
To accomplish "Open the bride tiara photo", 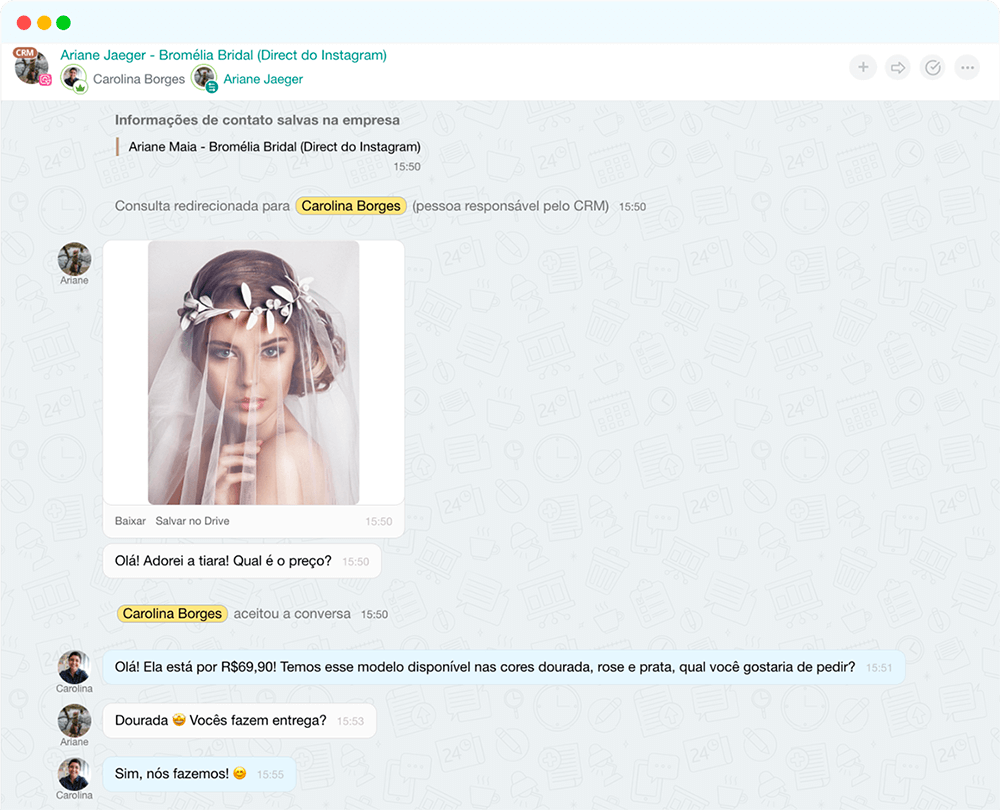I will click(253, 372).
